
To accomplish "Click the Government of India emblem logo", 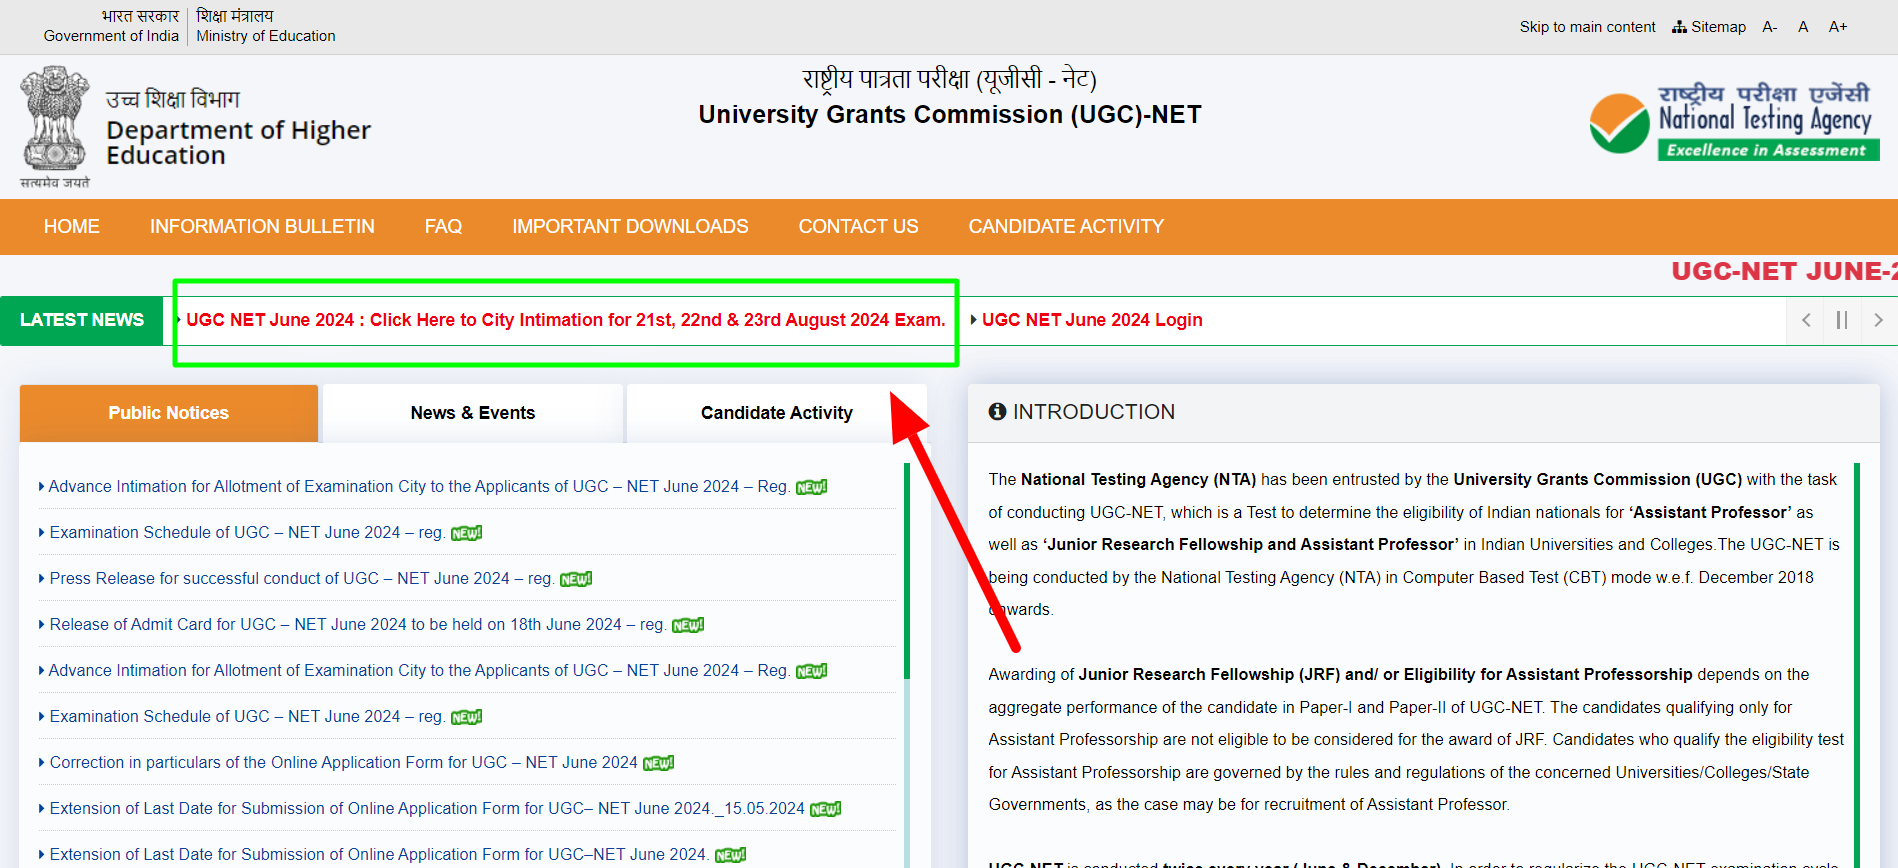I will tap(55, 127).
